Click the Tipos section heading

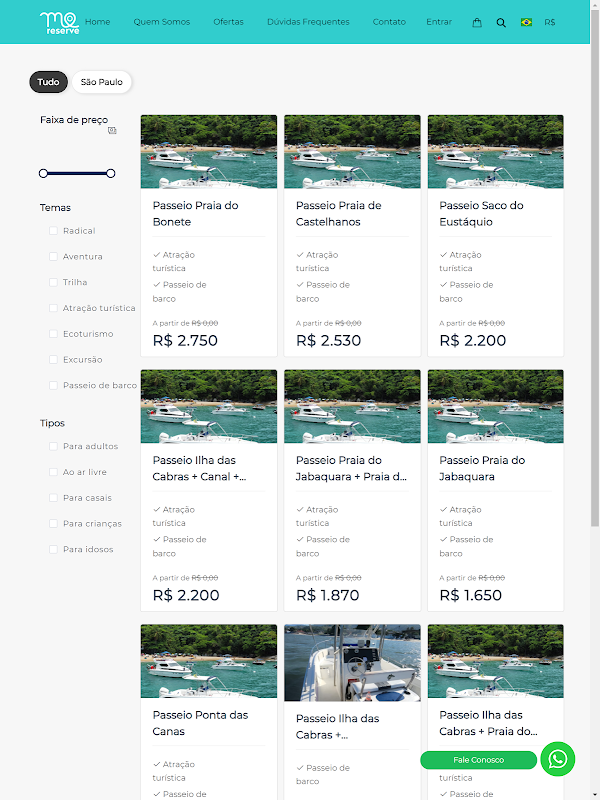point(52,423)
